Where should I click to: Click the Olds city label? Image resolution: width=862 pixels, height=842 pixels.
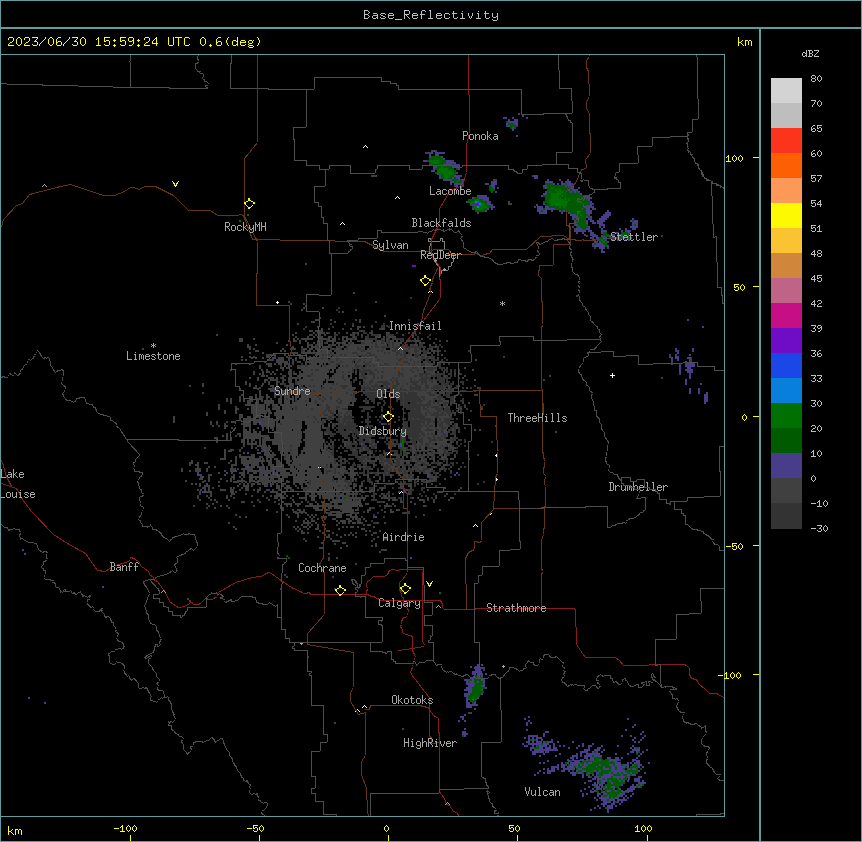pos(388,394)
